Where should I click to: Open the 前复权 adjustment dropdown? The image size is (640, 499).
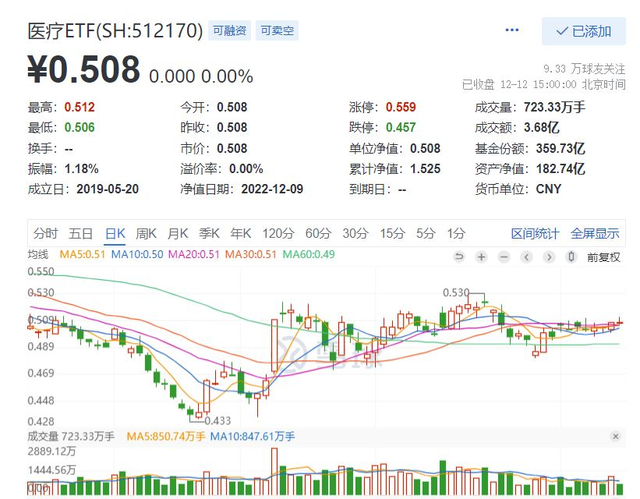tap(603, 257)
